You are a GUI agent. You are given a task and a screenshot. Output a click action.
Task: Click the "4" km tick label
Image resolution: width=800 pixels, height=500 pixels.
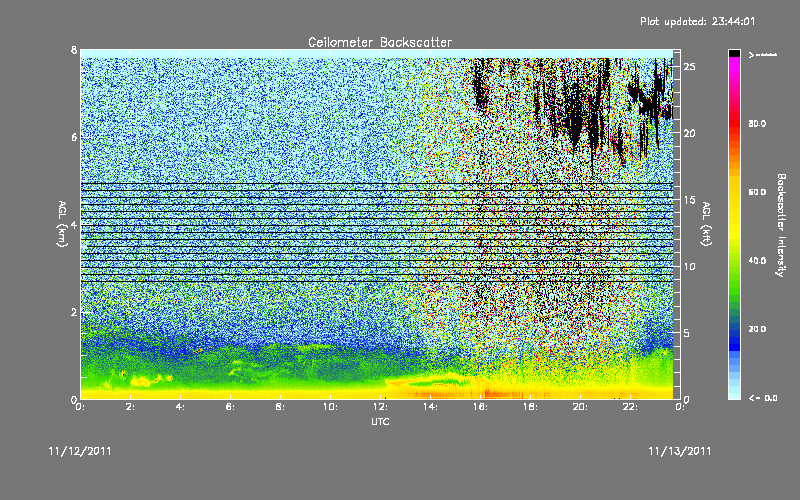[74, 224]
